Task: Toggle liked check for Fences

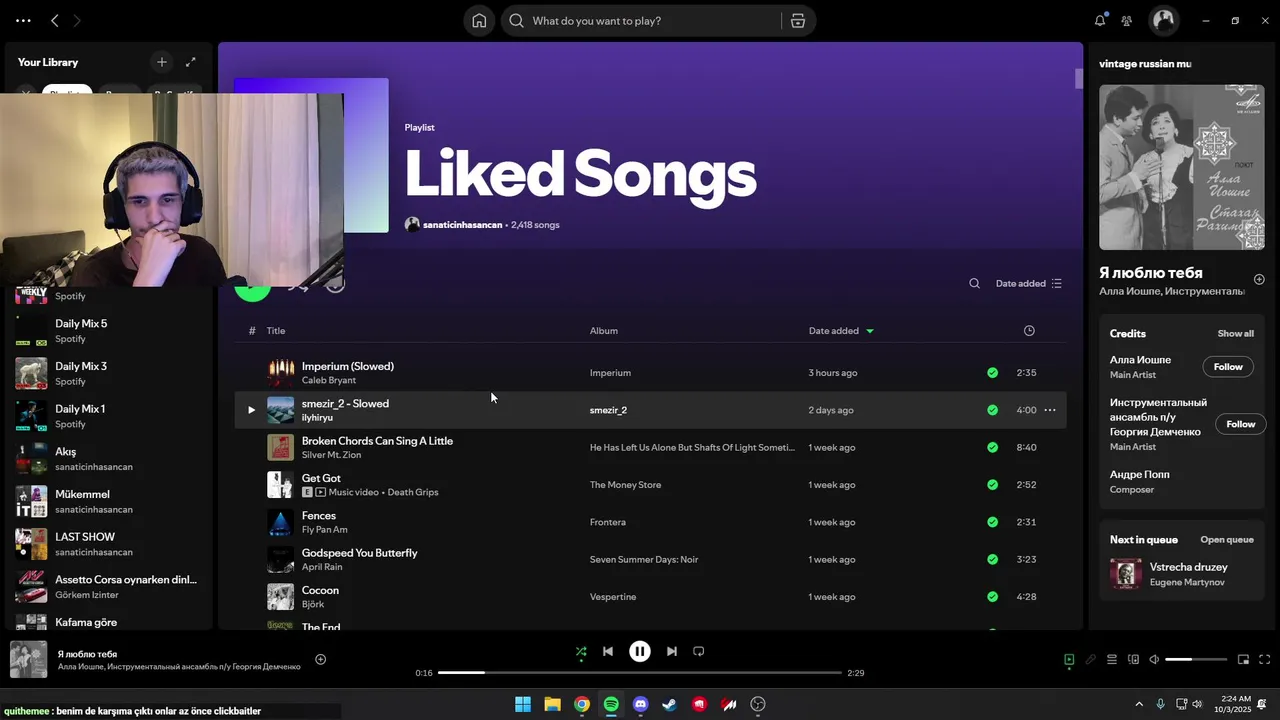Action: (x=992, y=522)
